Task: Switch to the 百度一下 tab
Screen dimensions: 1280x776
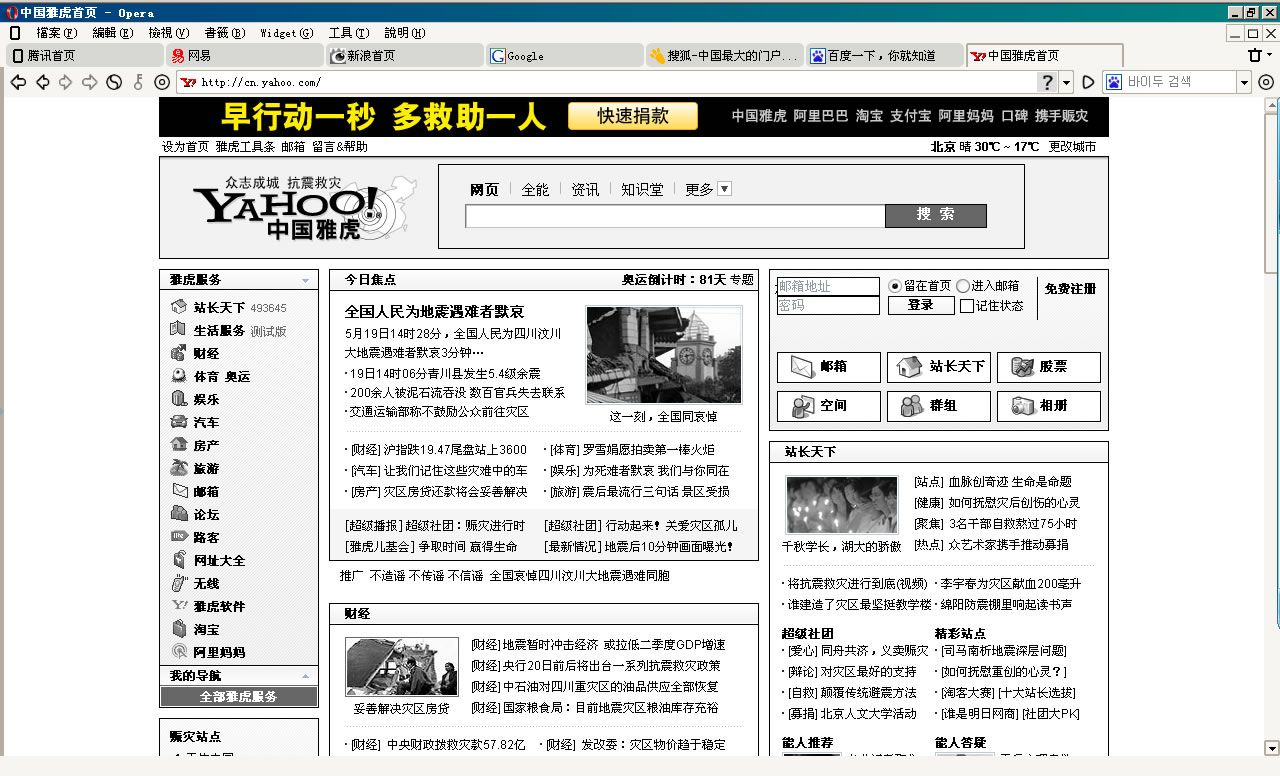Action: tap(885, 56)
